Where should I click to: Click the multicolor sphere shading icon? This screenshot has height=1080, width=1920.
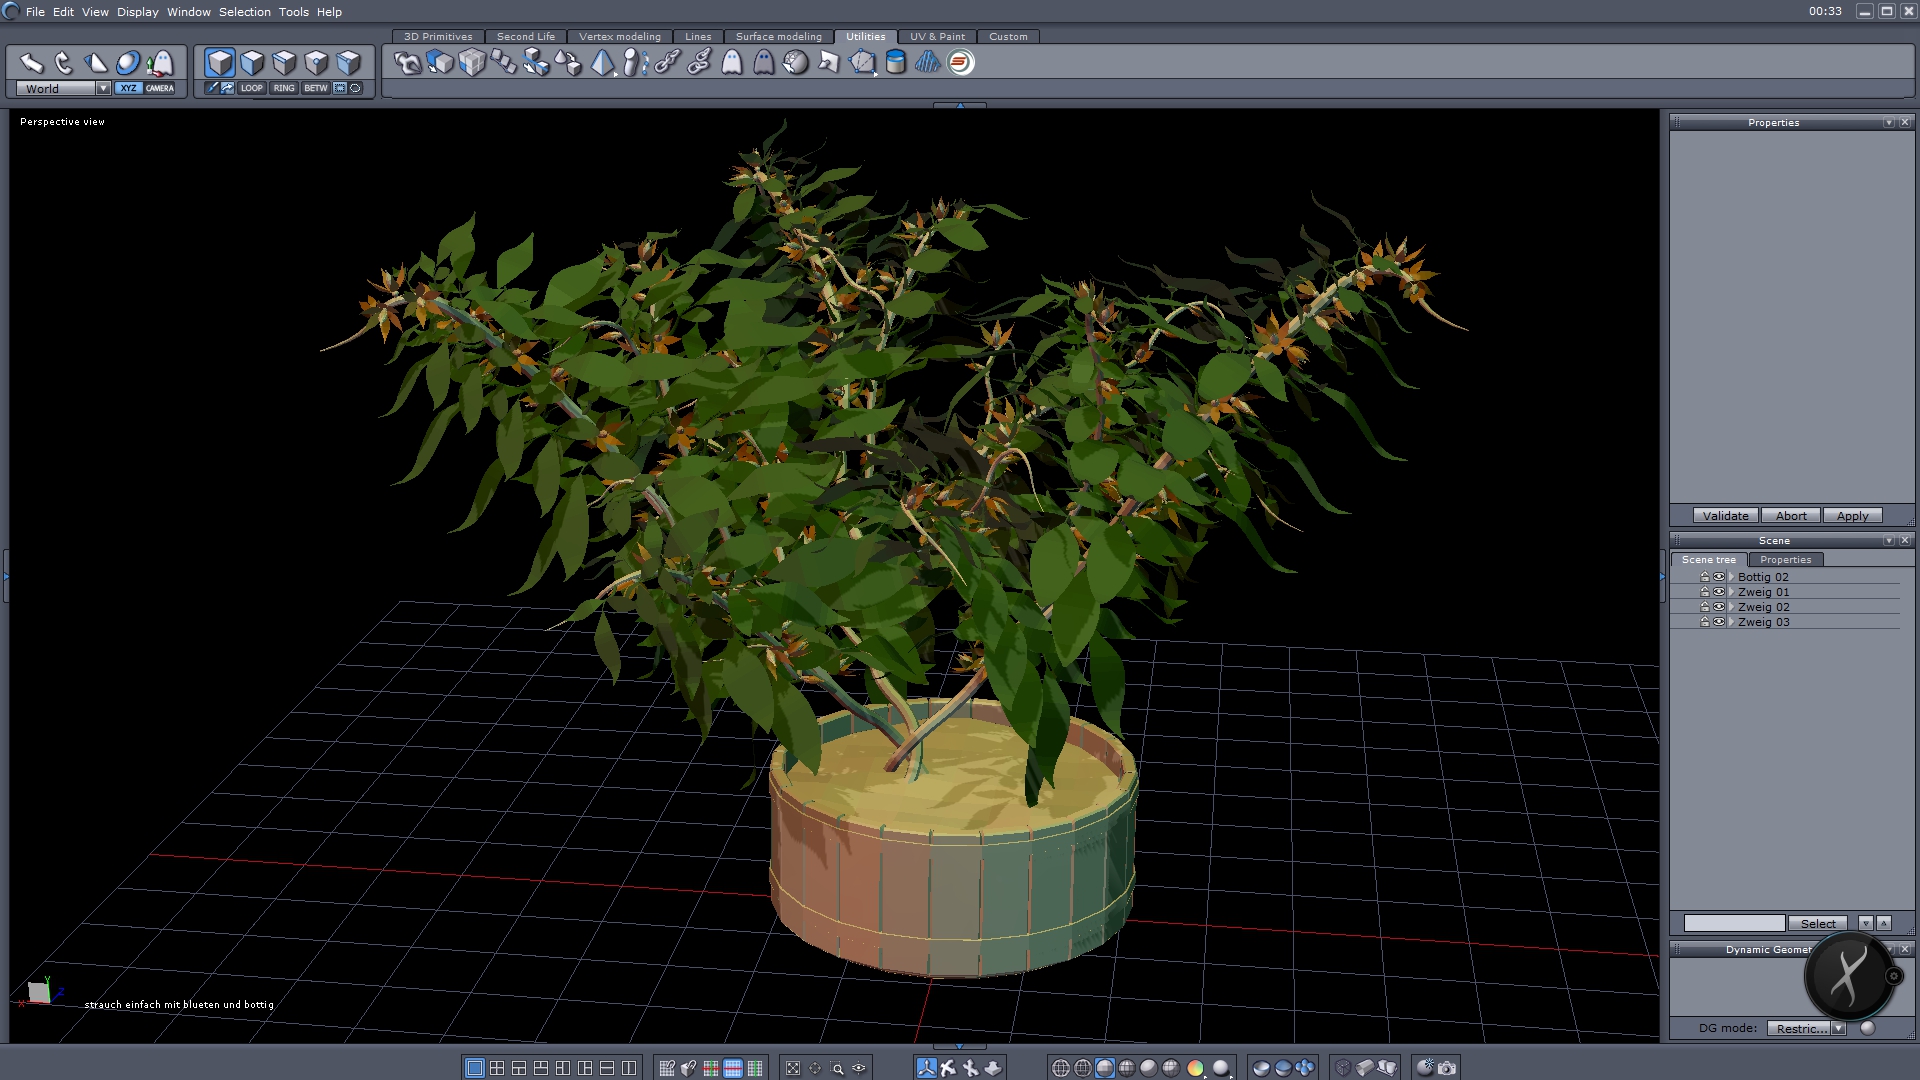click(1195, 1068)
